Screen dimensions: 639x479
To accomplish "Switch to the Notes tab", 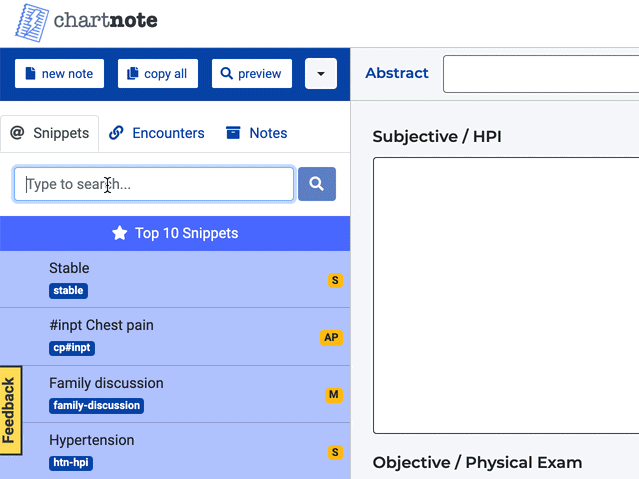I will [257, 133].
